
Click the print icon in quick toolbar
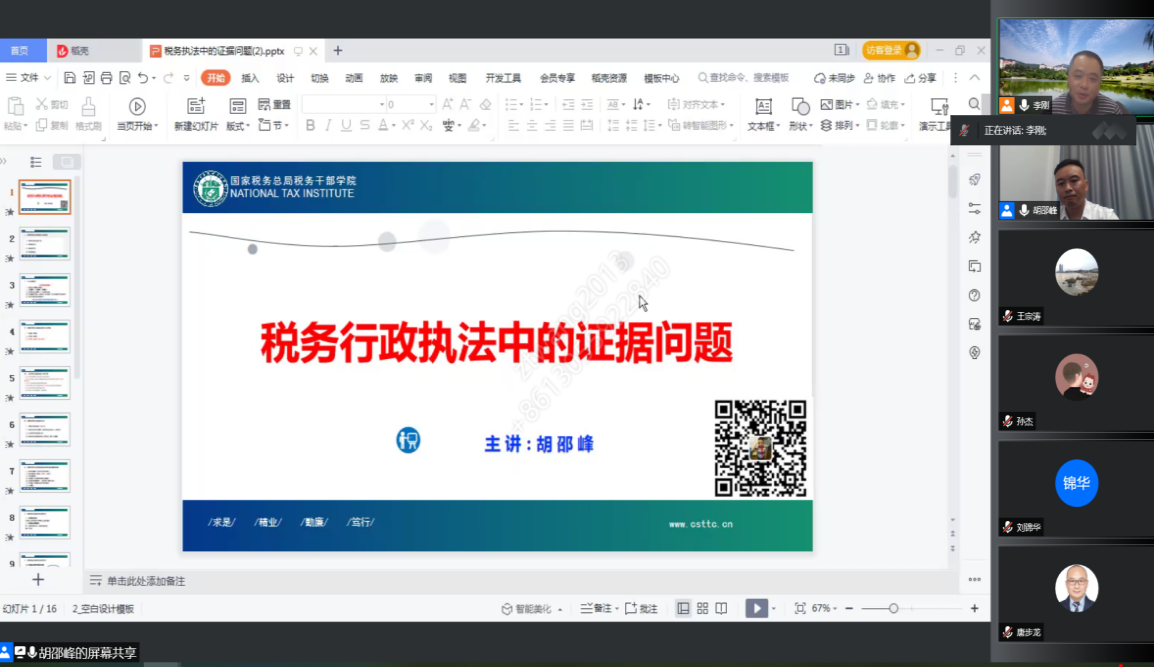(106, 78)
